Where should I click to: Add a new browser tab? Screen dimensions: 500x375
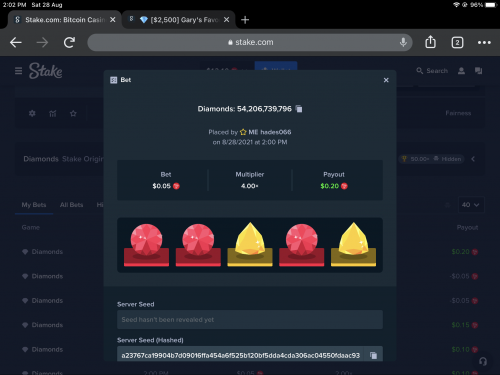click(245, 20)
